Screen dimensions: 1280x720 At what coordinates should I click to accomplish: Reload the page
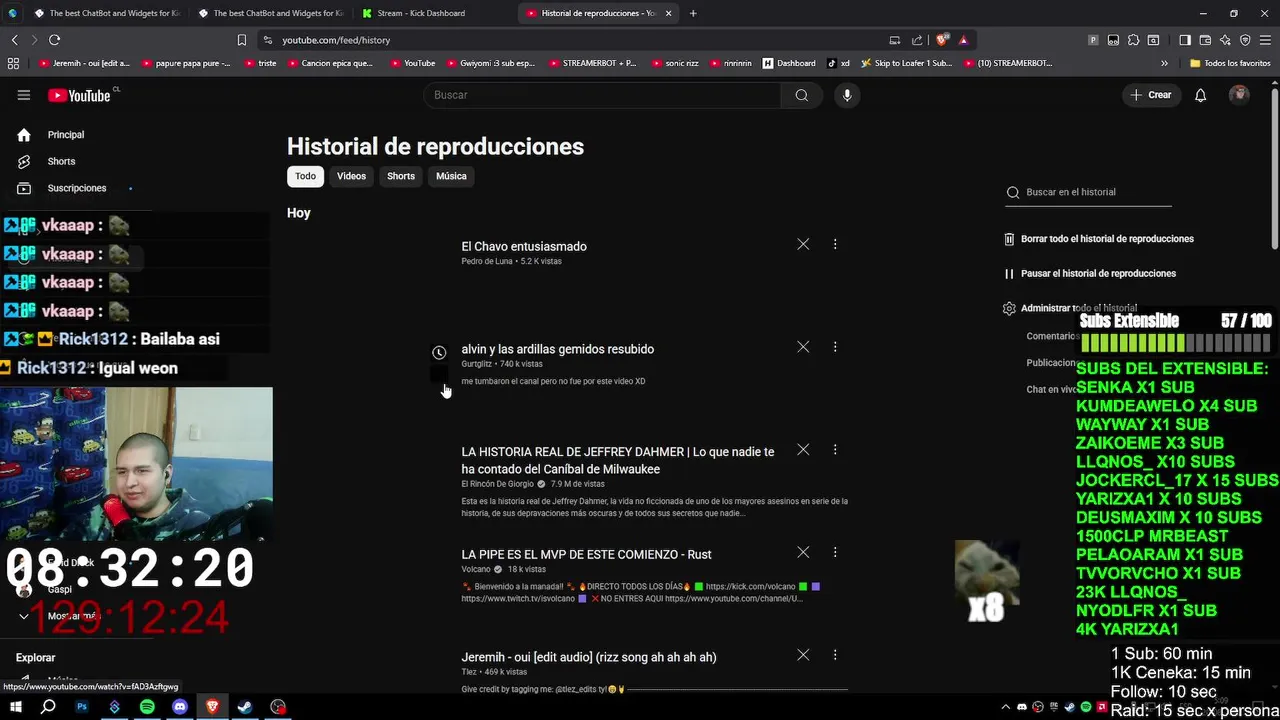(54, 40)
